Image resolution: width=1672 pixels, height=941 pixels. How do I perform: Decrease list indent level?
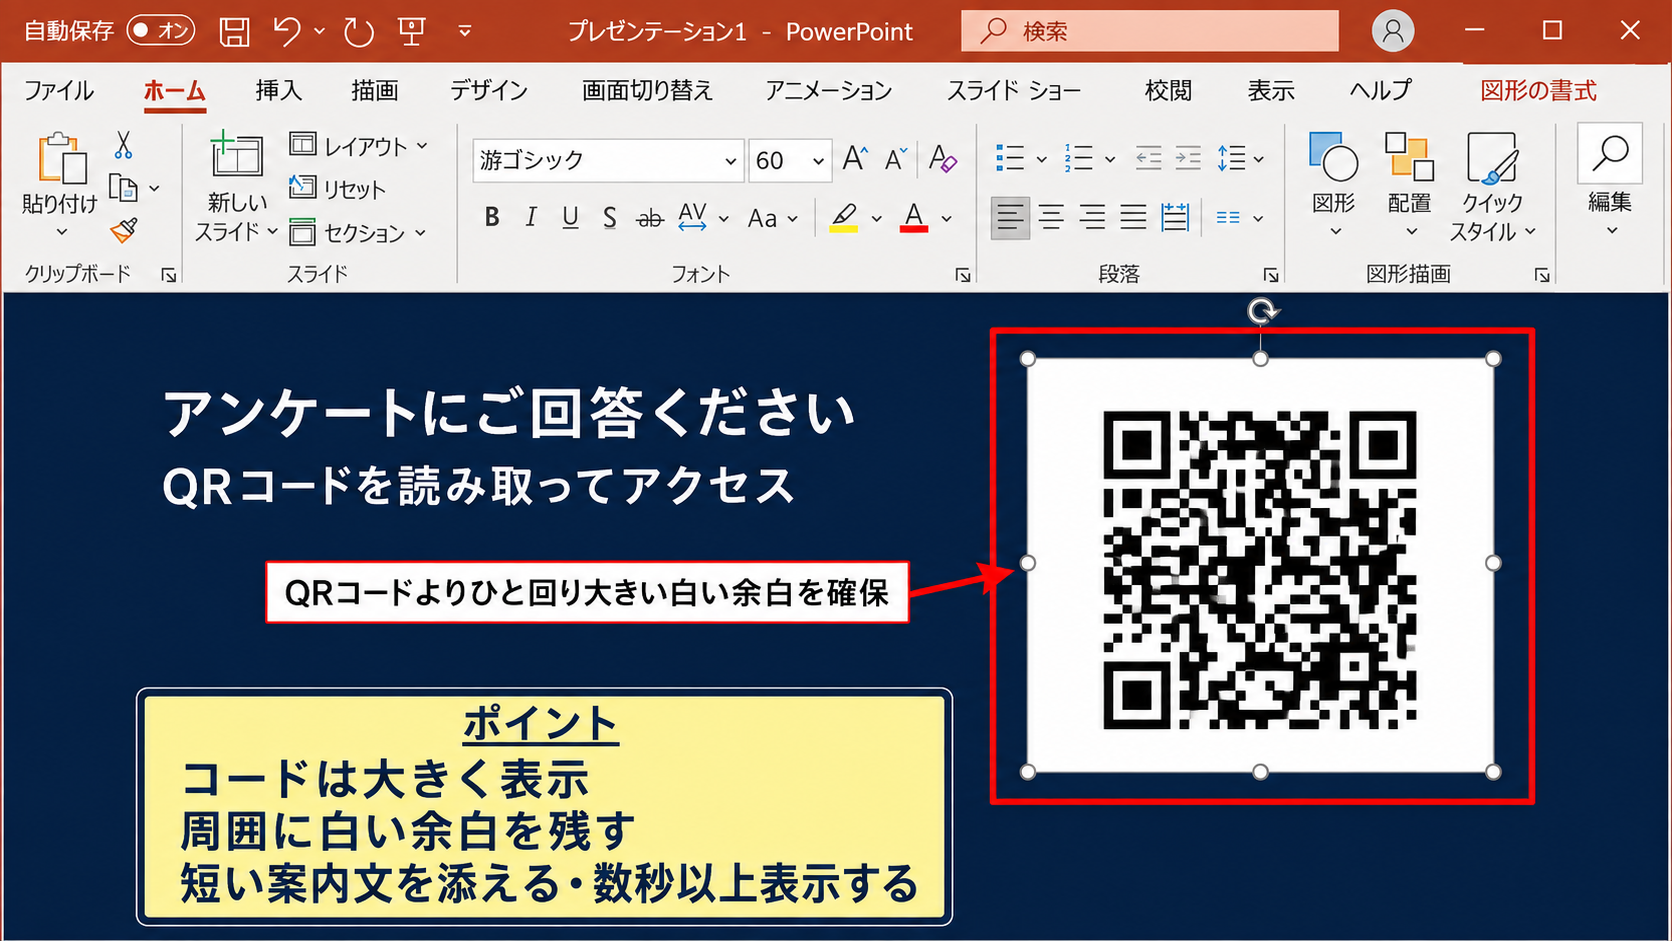point(1148,158)
